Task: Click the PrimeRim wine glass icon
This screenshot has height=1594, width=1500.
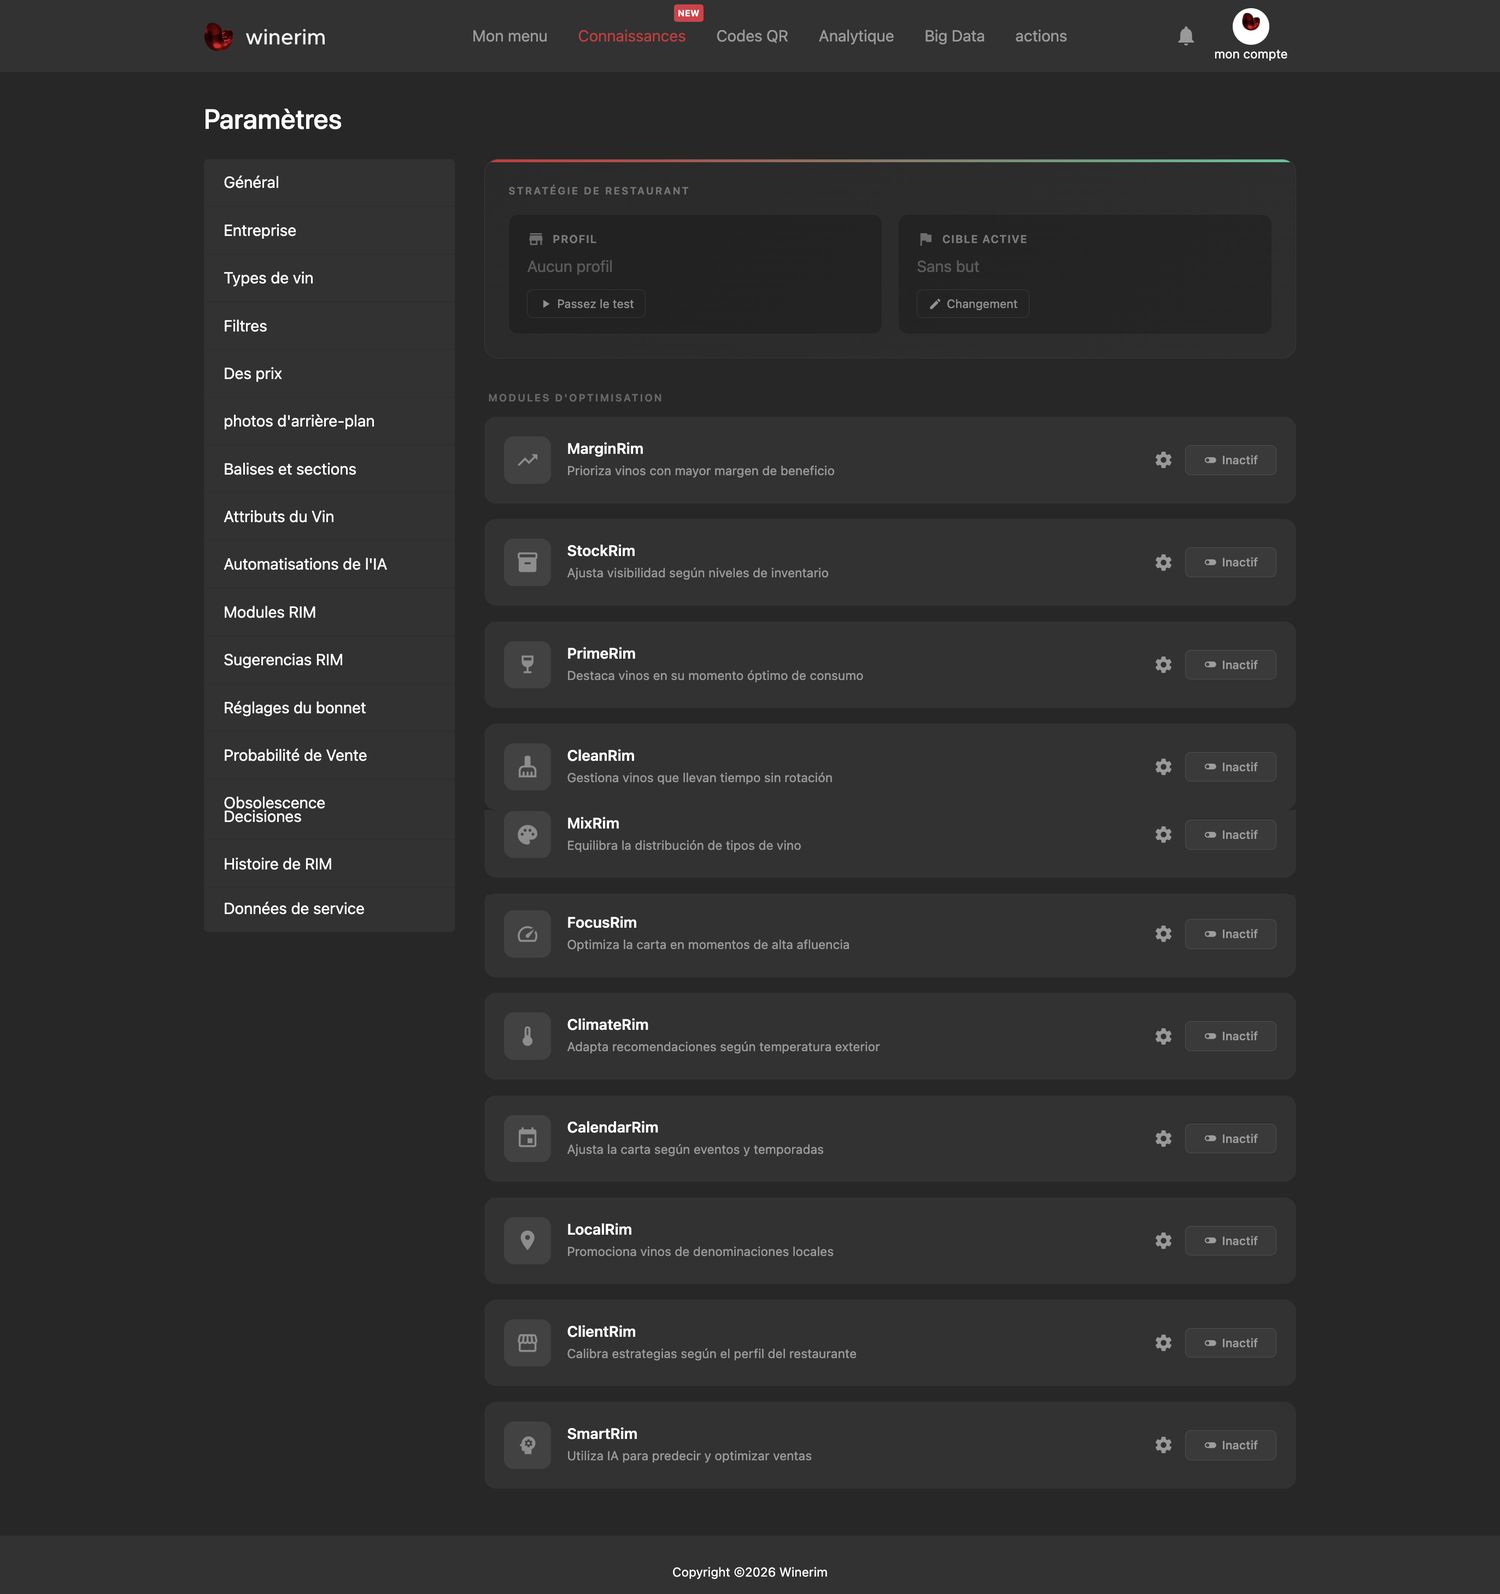Action: click(x=527, y=665)
